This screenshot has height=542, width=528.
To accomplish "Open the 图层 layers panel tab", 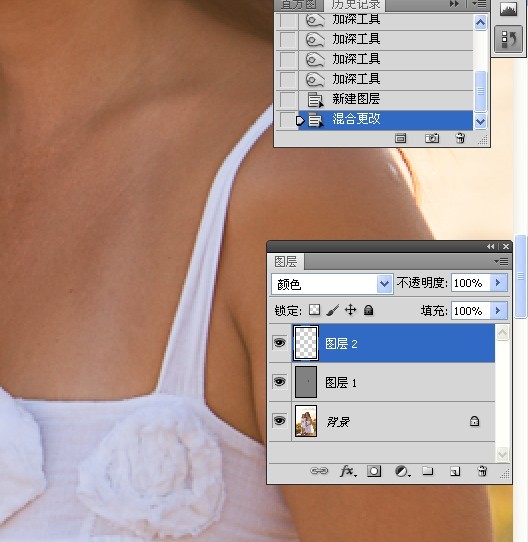I will 285,262.
